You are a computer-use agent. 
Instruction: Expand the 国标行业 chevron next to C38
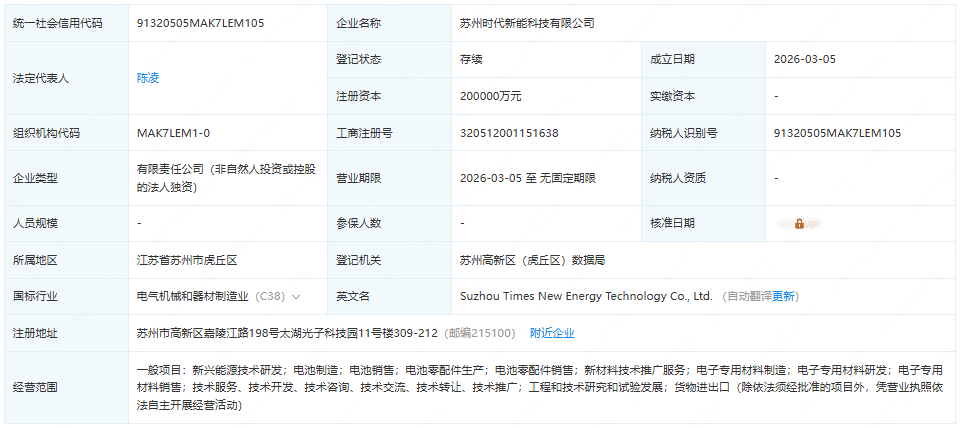point(296,297)
